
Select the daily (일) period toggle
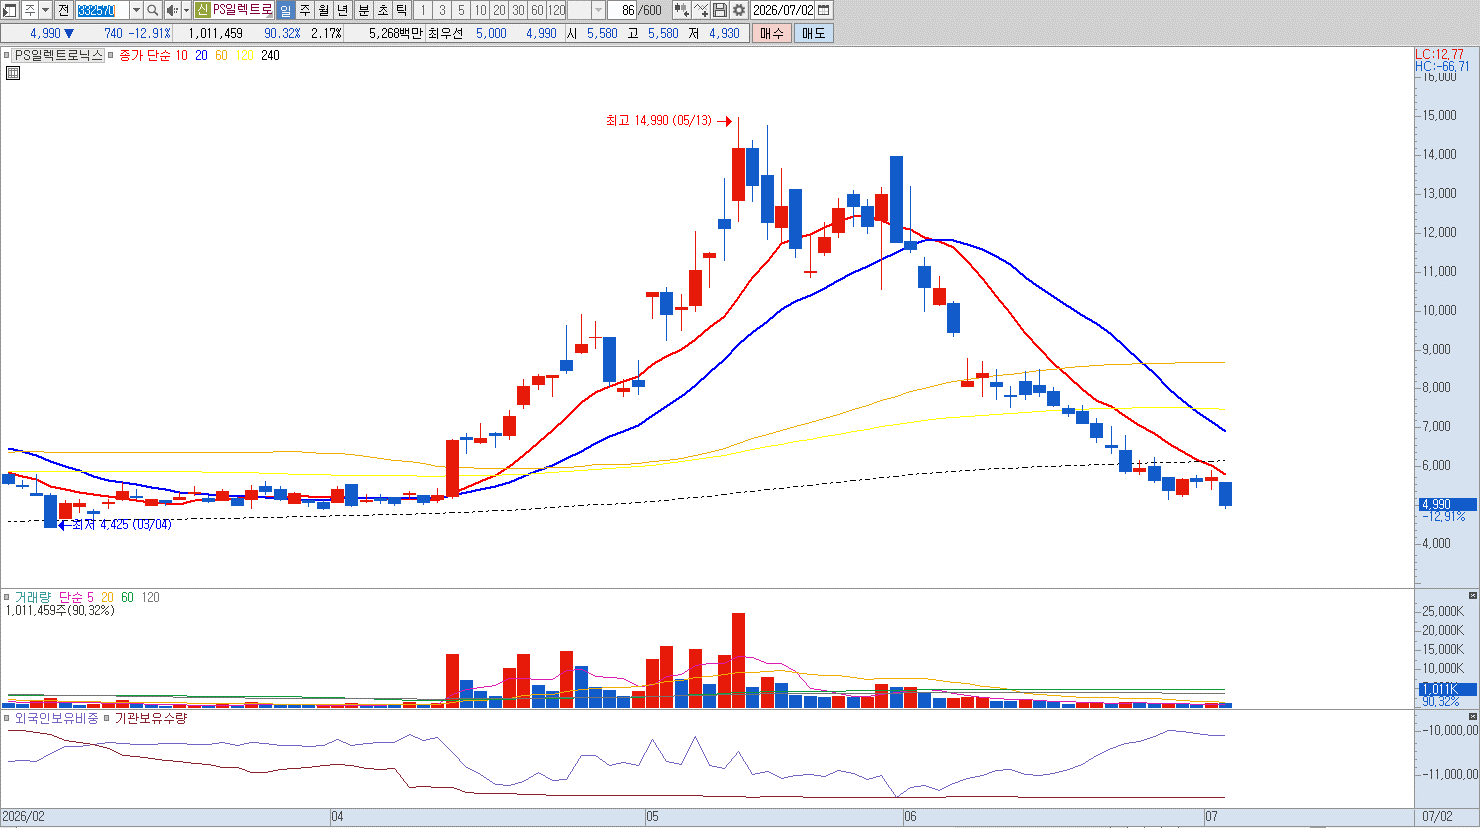point(285,10)
